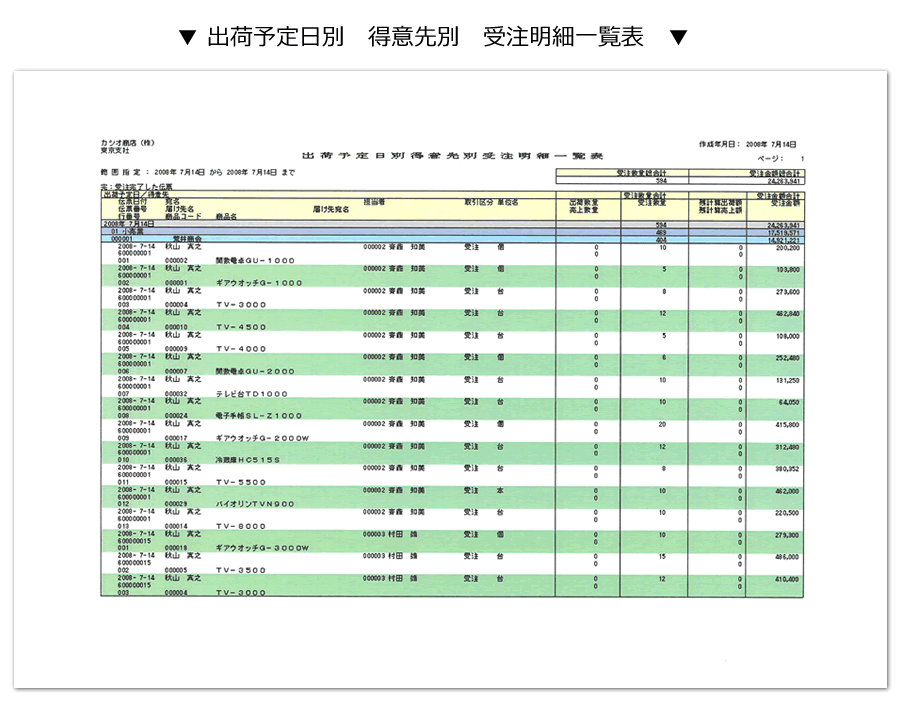The width and height of the screenshot is (900, 705).
Task: Select the 担当者 column header
Action: point(373,202)
